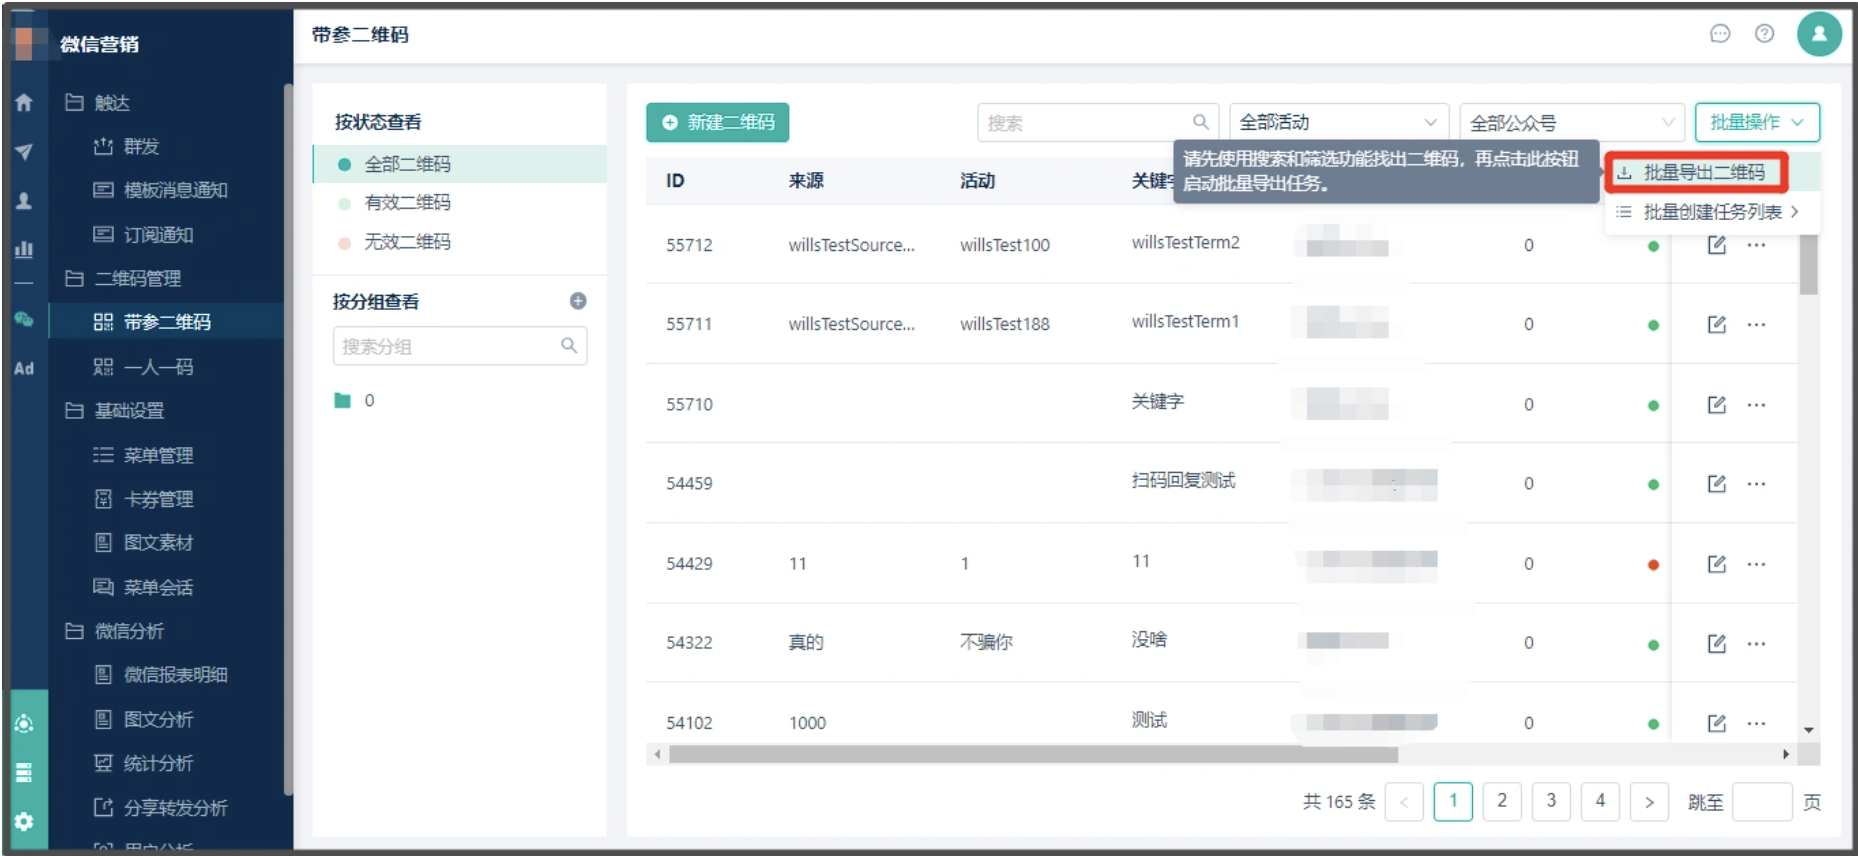Collapse the 触达 menu group
The width and height of the screenshot is (1858, 856).
coord(97,103)
